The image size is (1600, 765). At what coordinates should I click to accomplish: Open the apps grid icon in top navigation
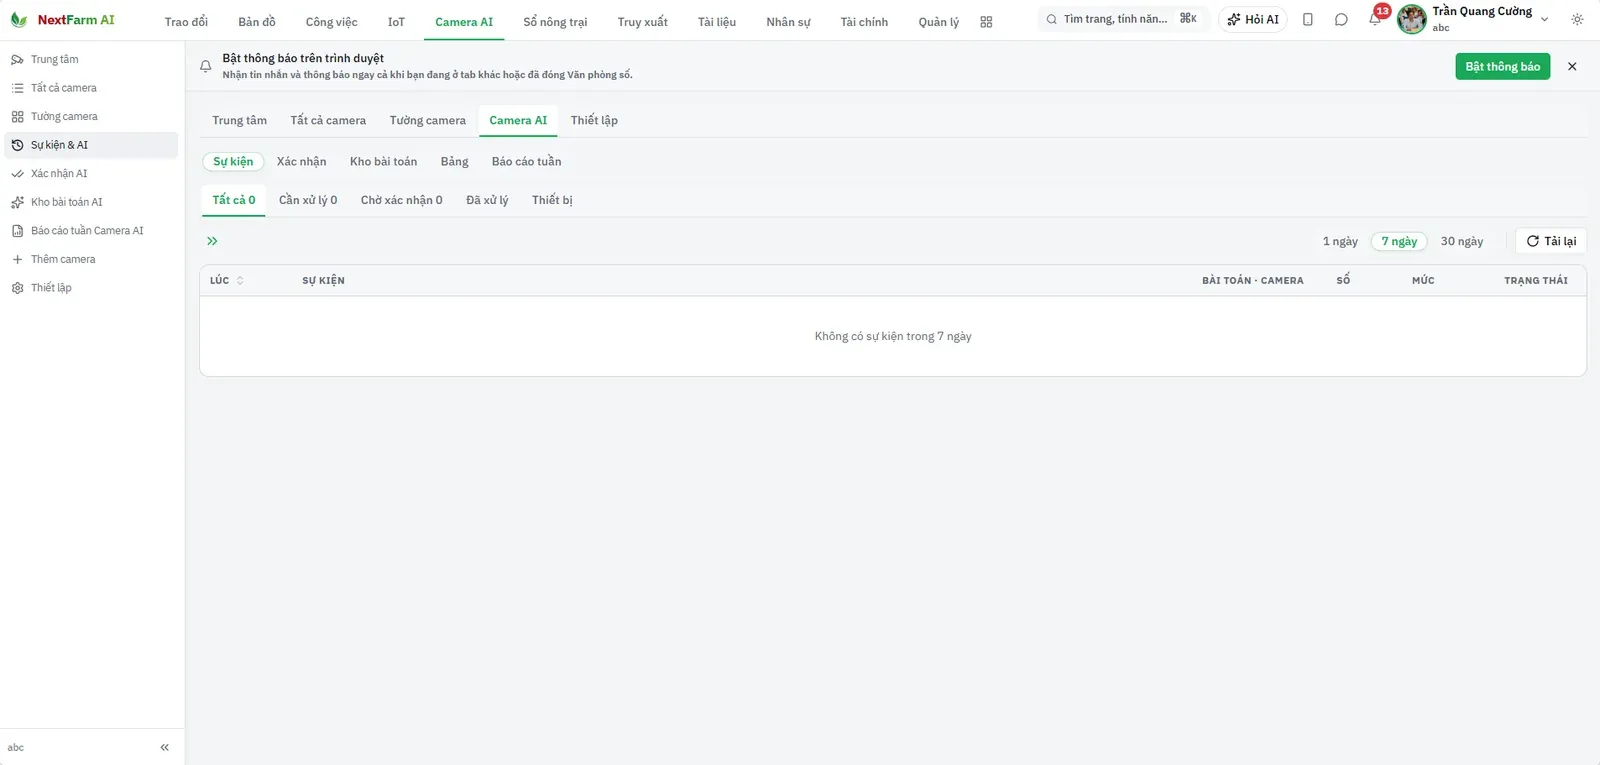(986, 22)
